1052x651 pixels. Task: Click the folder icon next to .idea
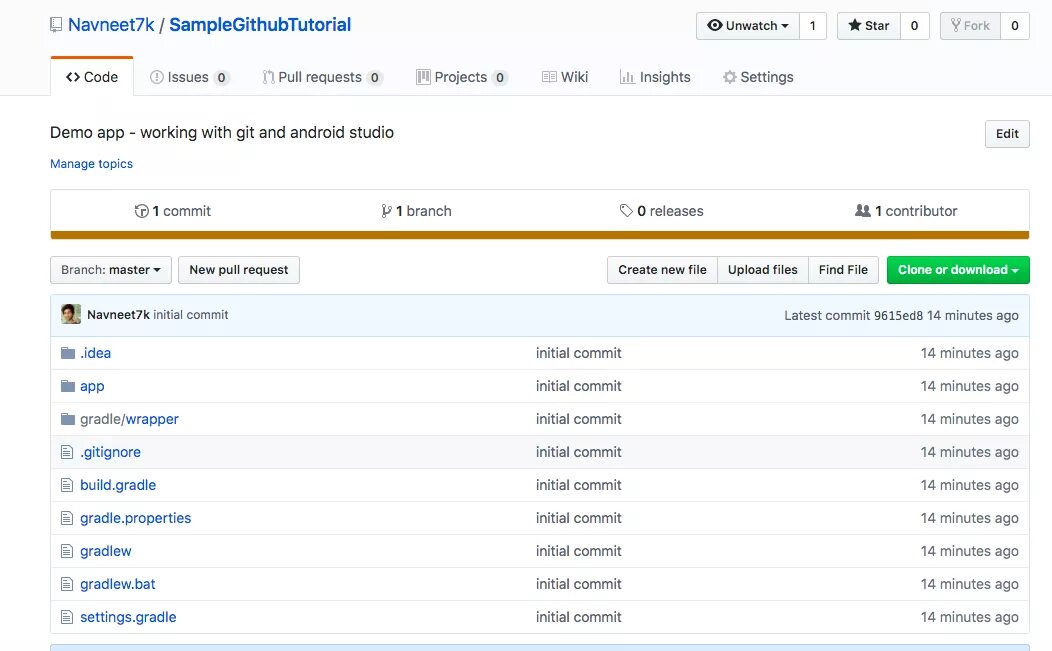click(68, 353)
